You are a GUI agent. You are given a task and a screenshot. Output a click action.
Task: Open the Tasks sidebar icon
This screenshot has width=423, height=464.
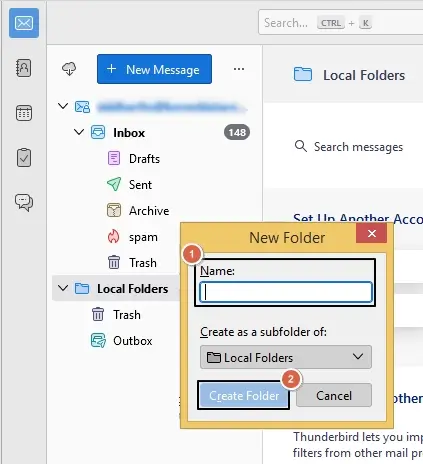[24, 158]
